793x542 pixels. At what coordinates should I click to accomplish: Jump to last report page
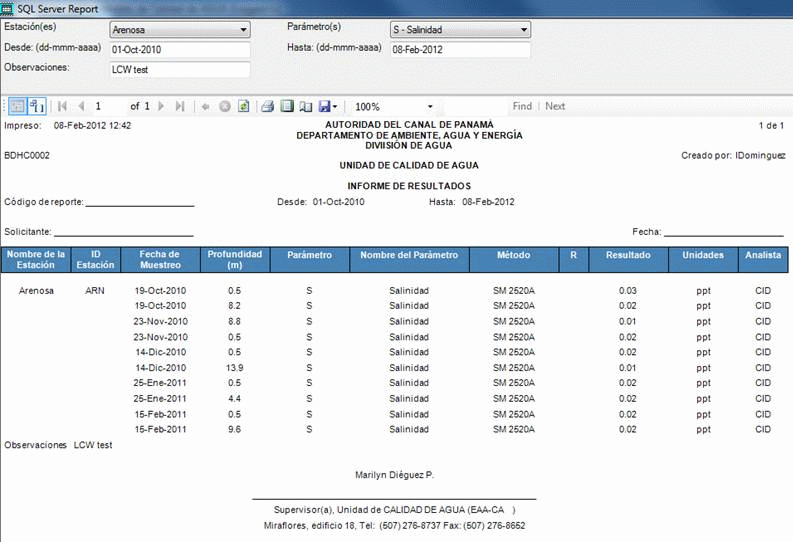click(x=180, y=106)
